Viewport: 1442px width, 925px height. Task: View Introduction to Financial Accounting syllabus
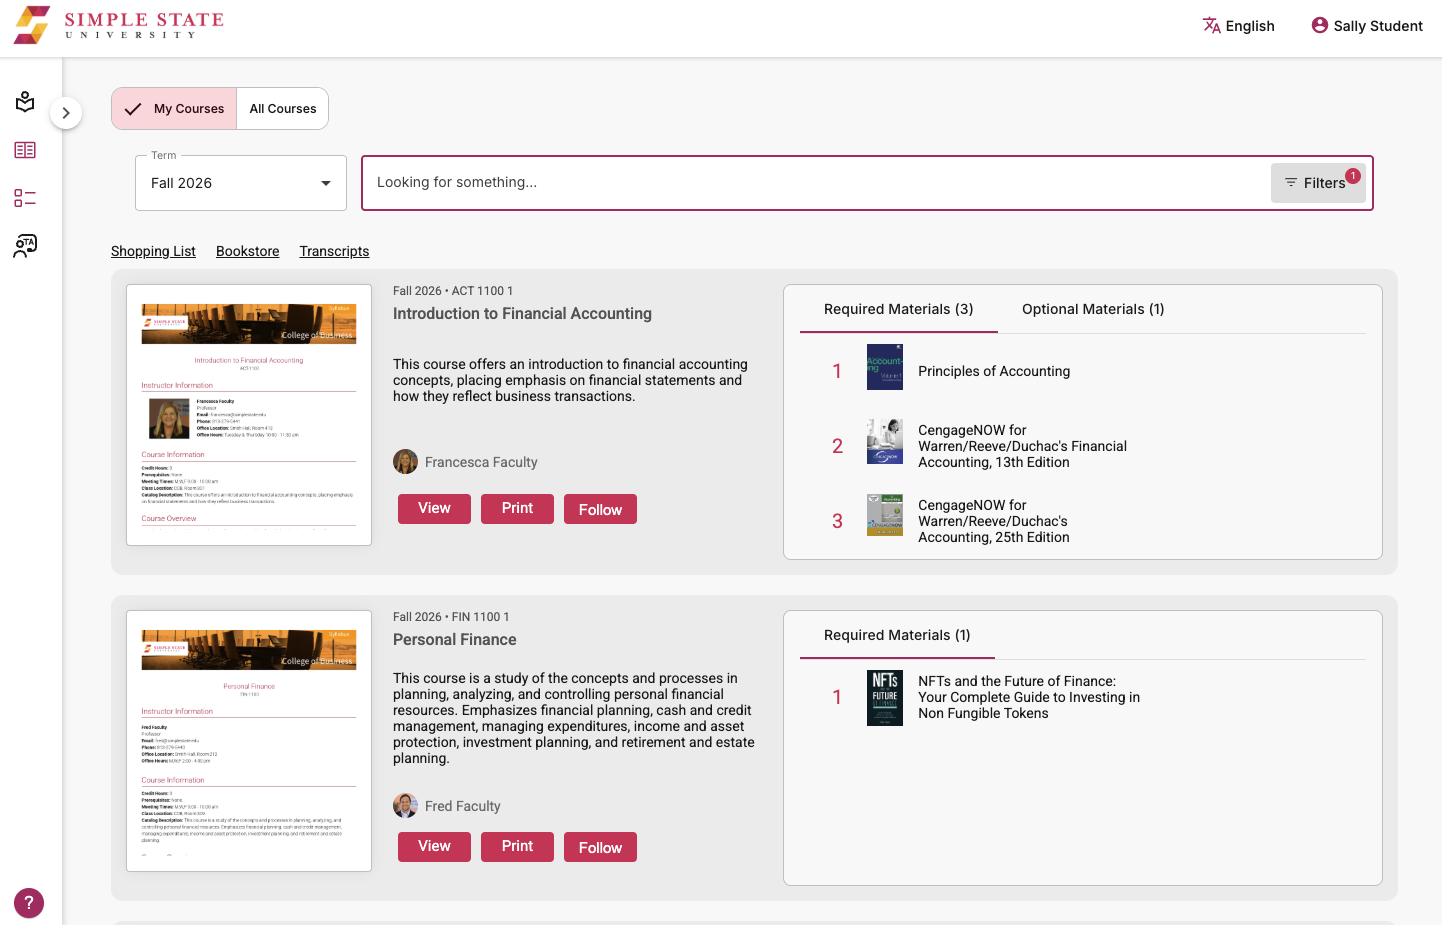click(434, 509)
